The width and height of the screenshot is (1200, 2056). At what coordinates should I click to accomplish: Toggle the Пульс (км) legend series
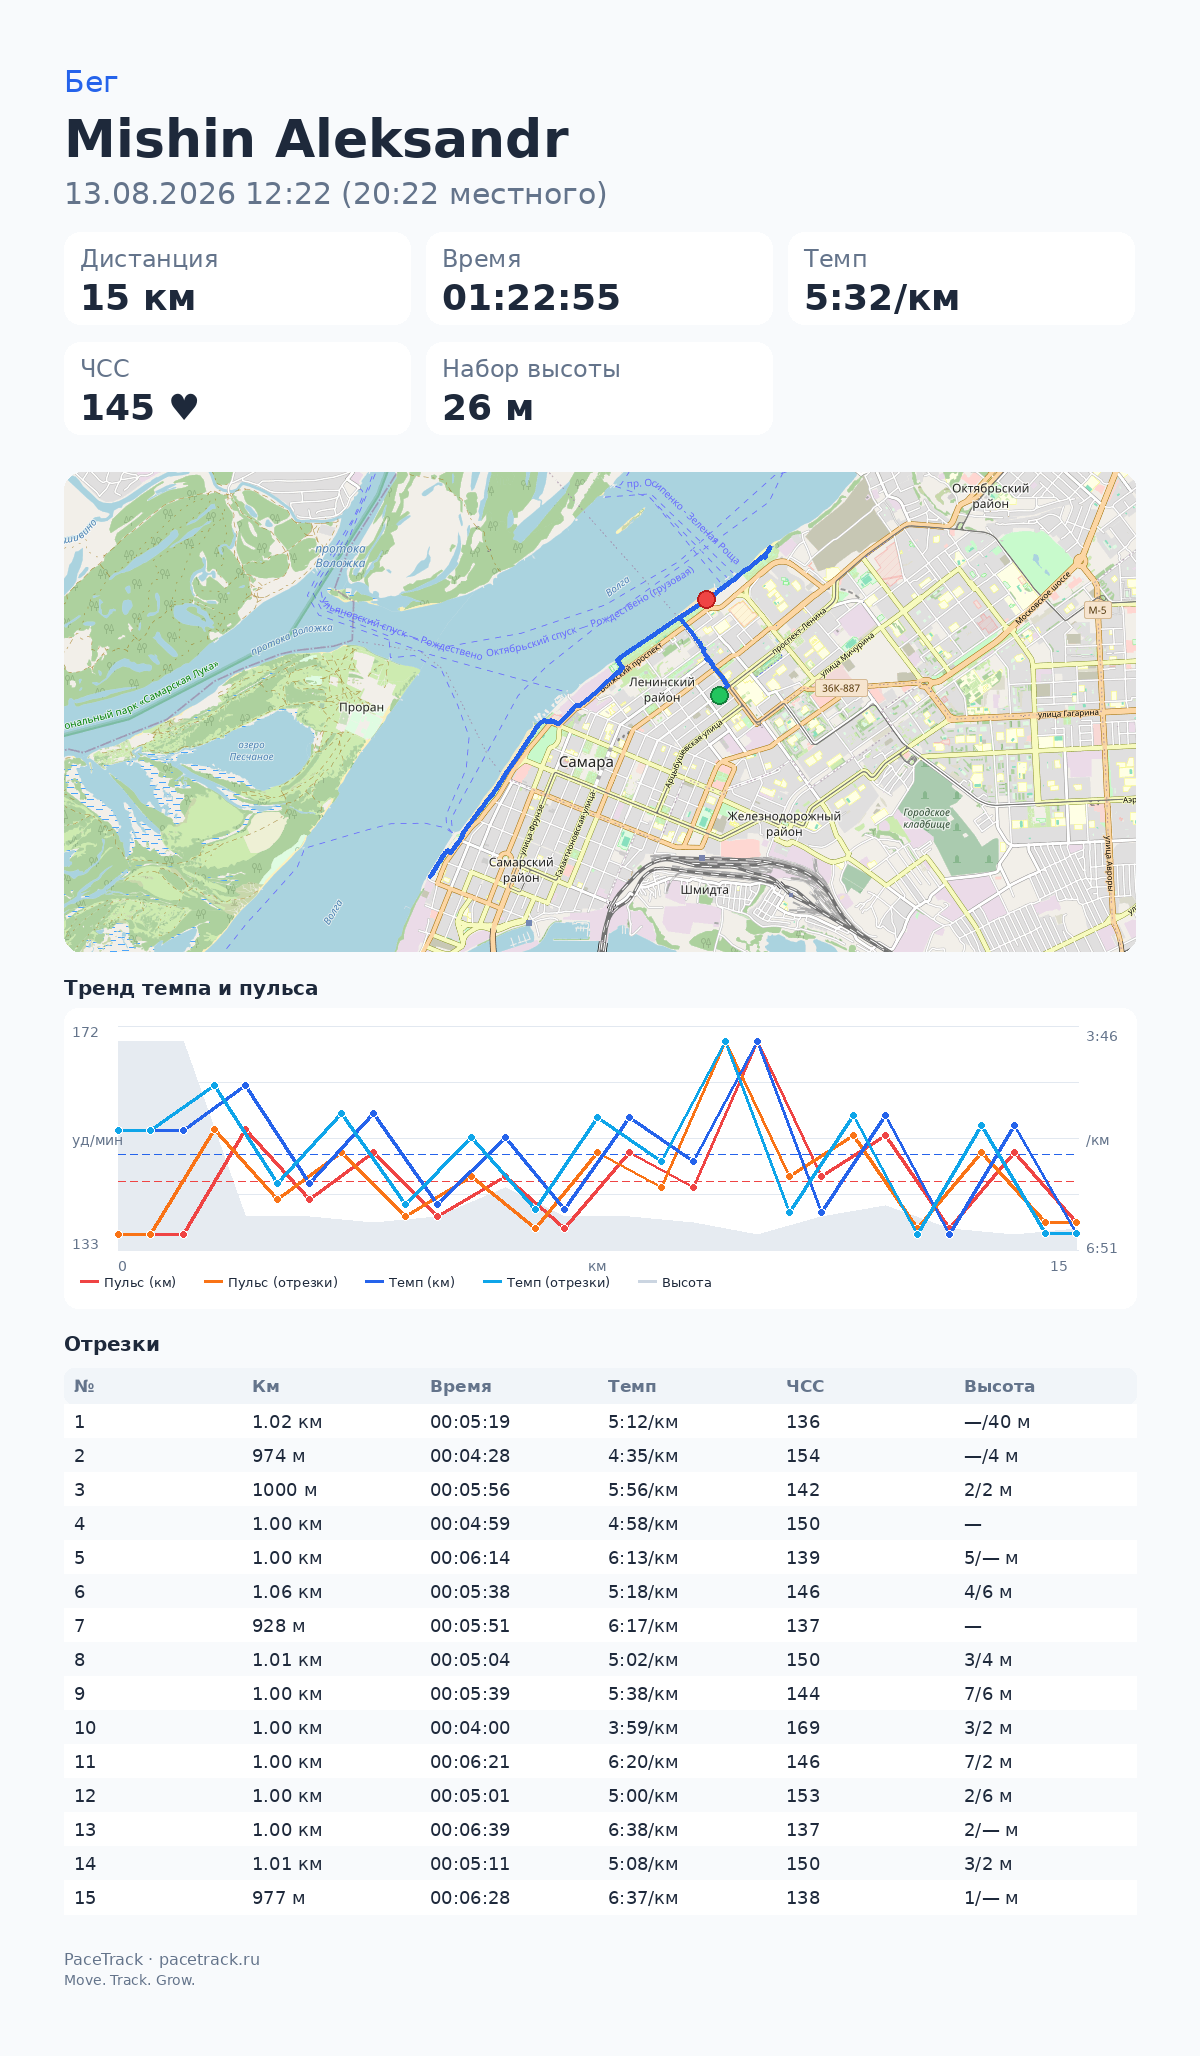[x=128, y=1282]
